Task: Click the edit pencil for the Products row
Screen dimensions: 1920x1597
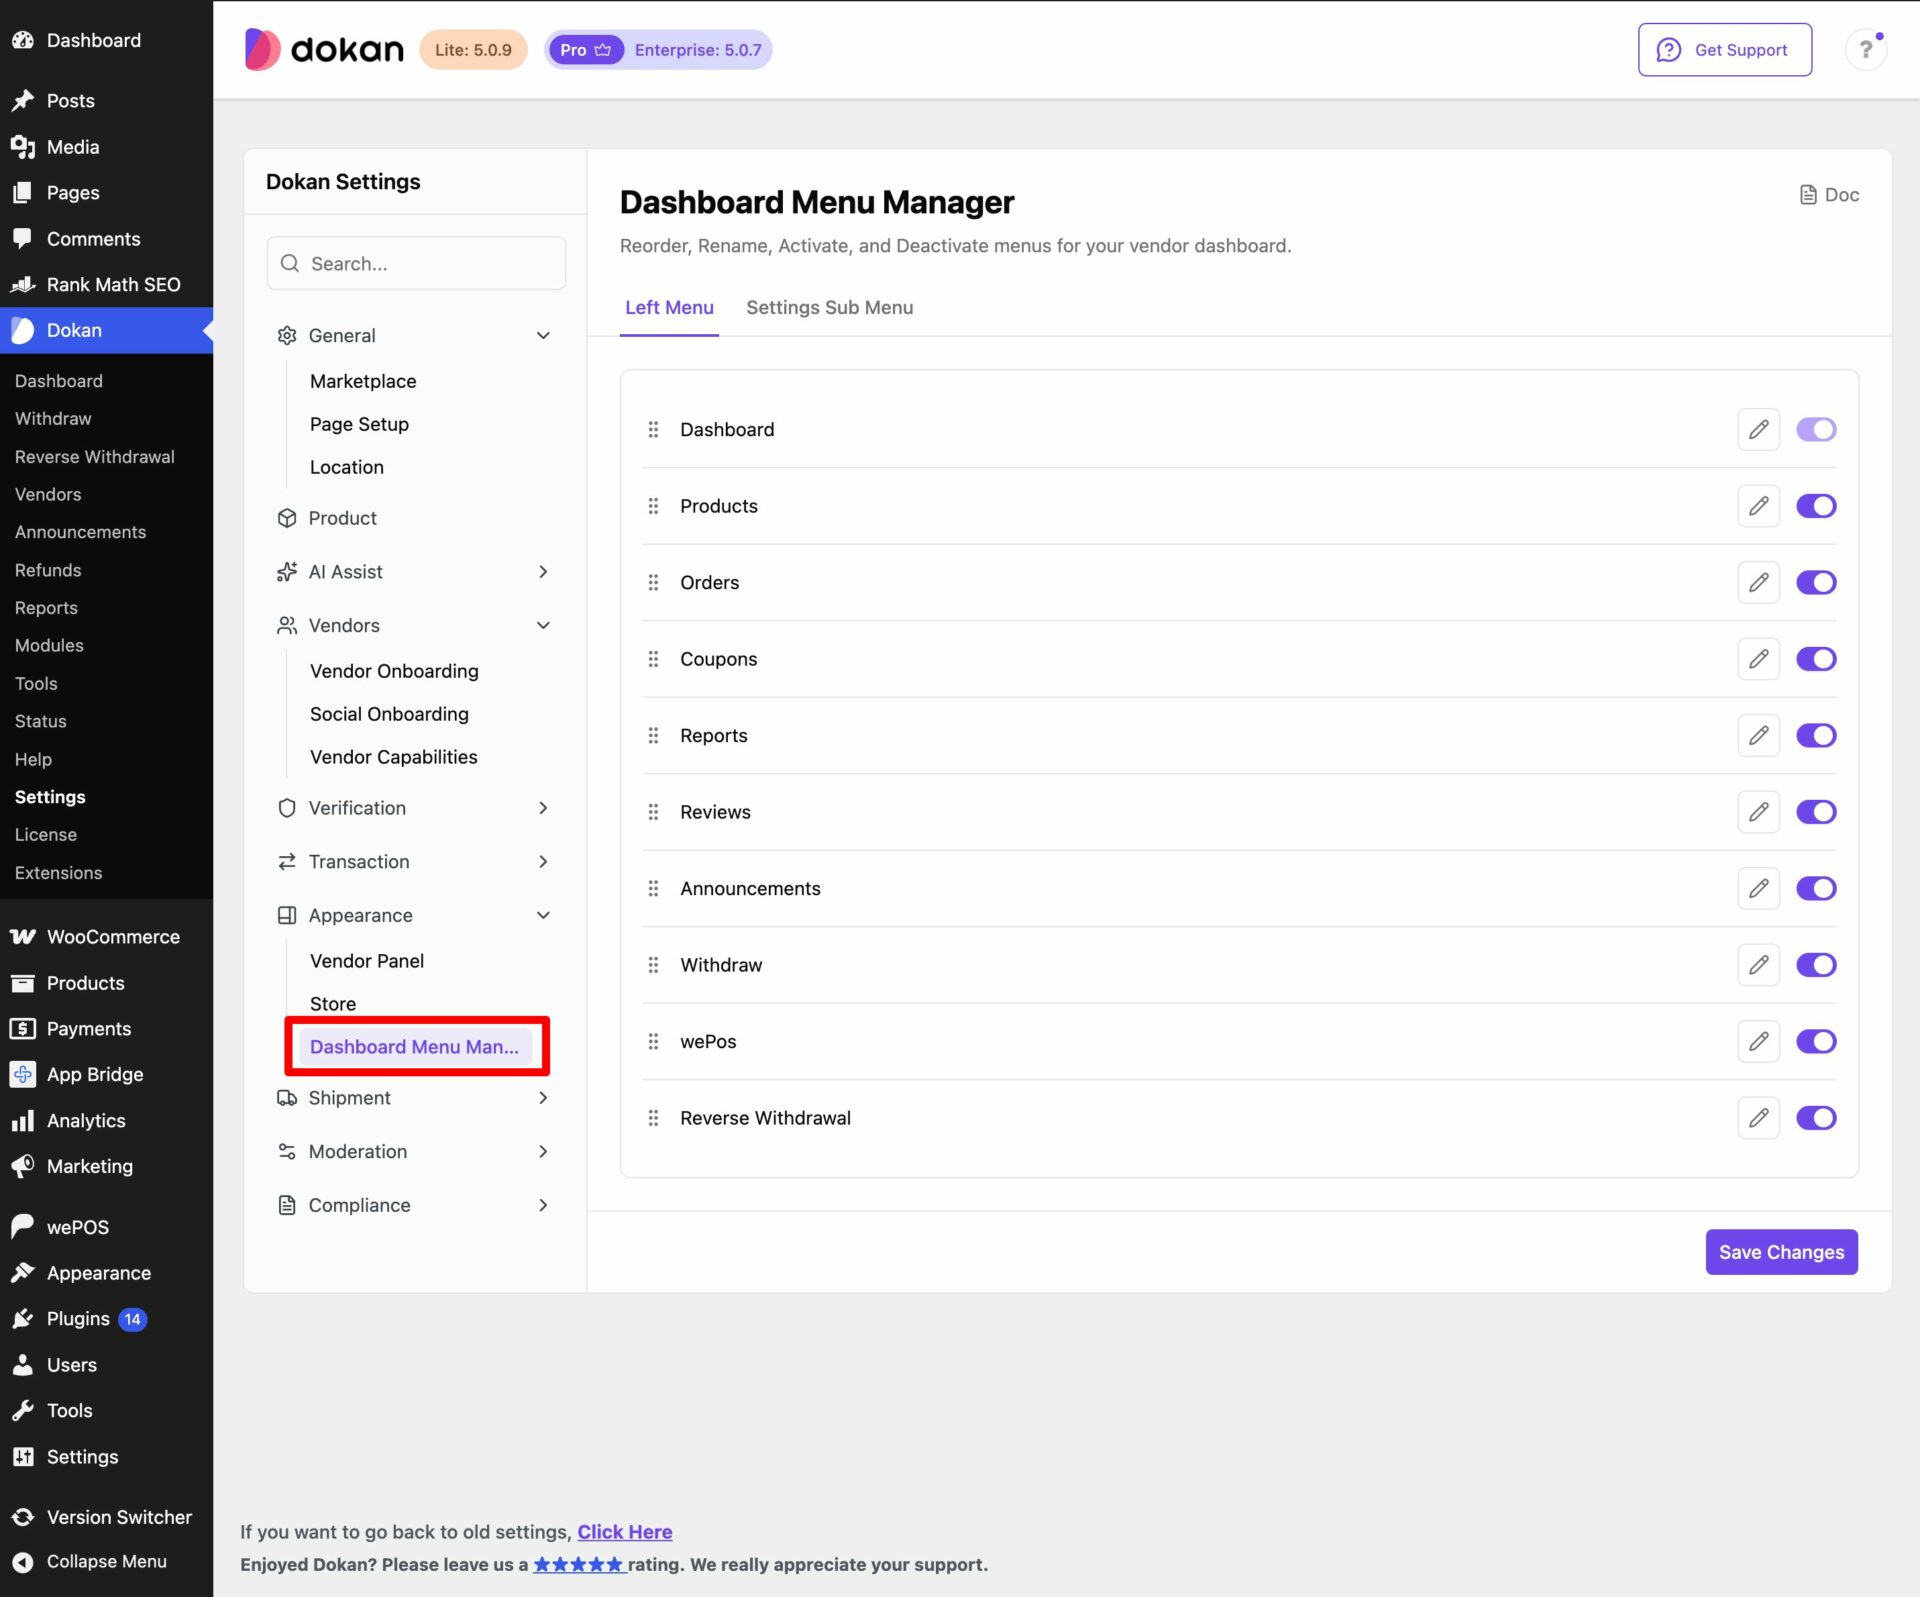Action: click(x=1758, y=506)
